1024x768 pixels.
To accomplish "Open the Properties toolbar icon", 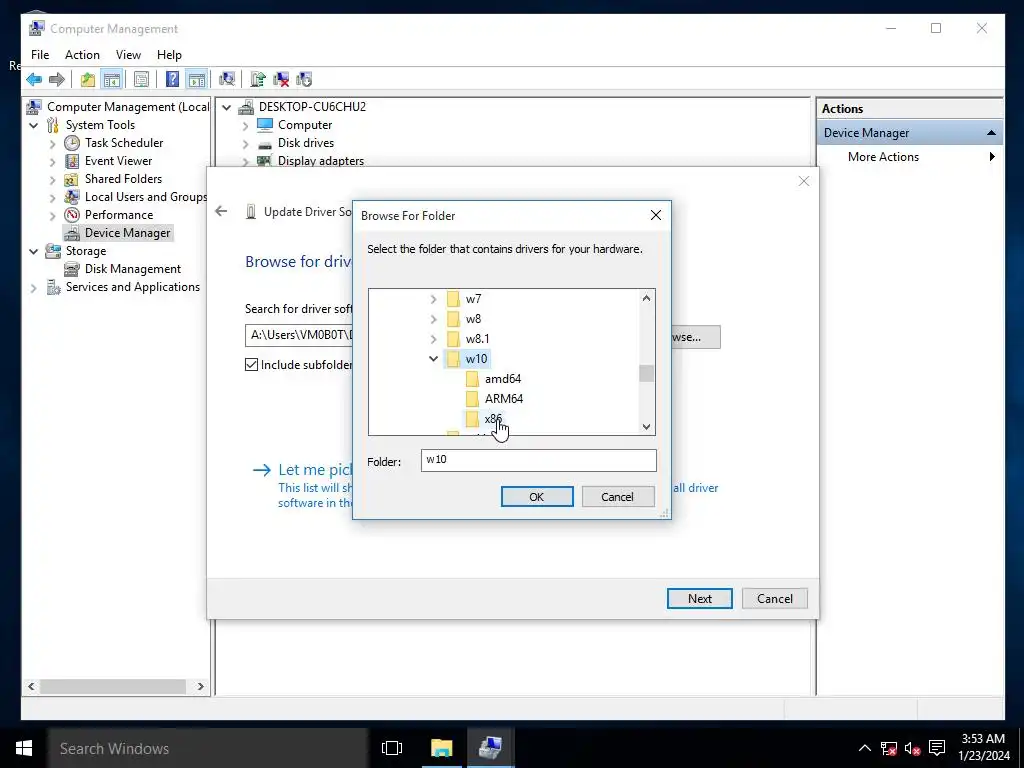I will coord(141,80).
